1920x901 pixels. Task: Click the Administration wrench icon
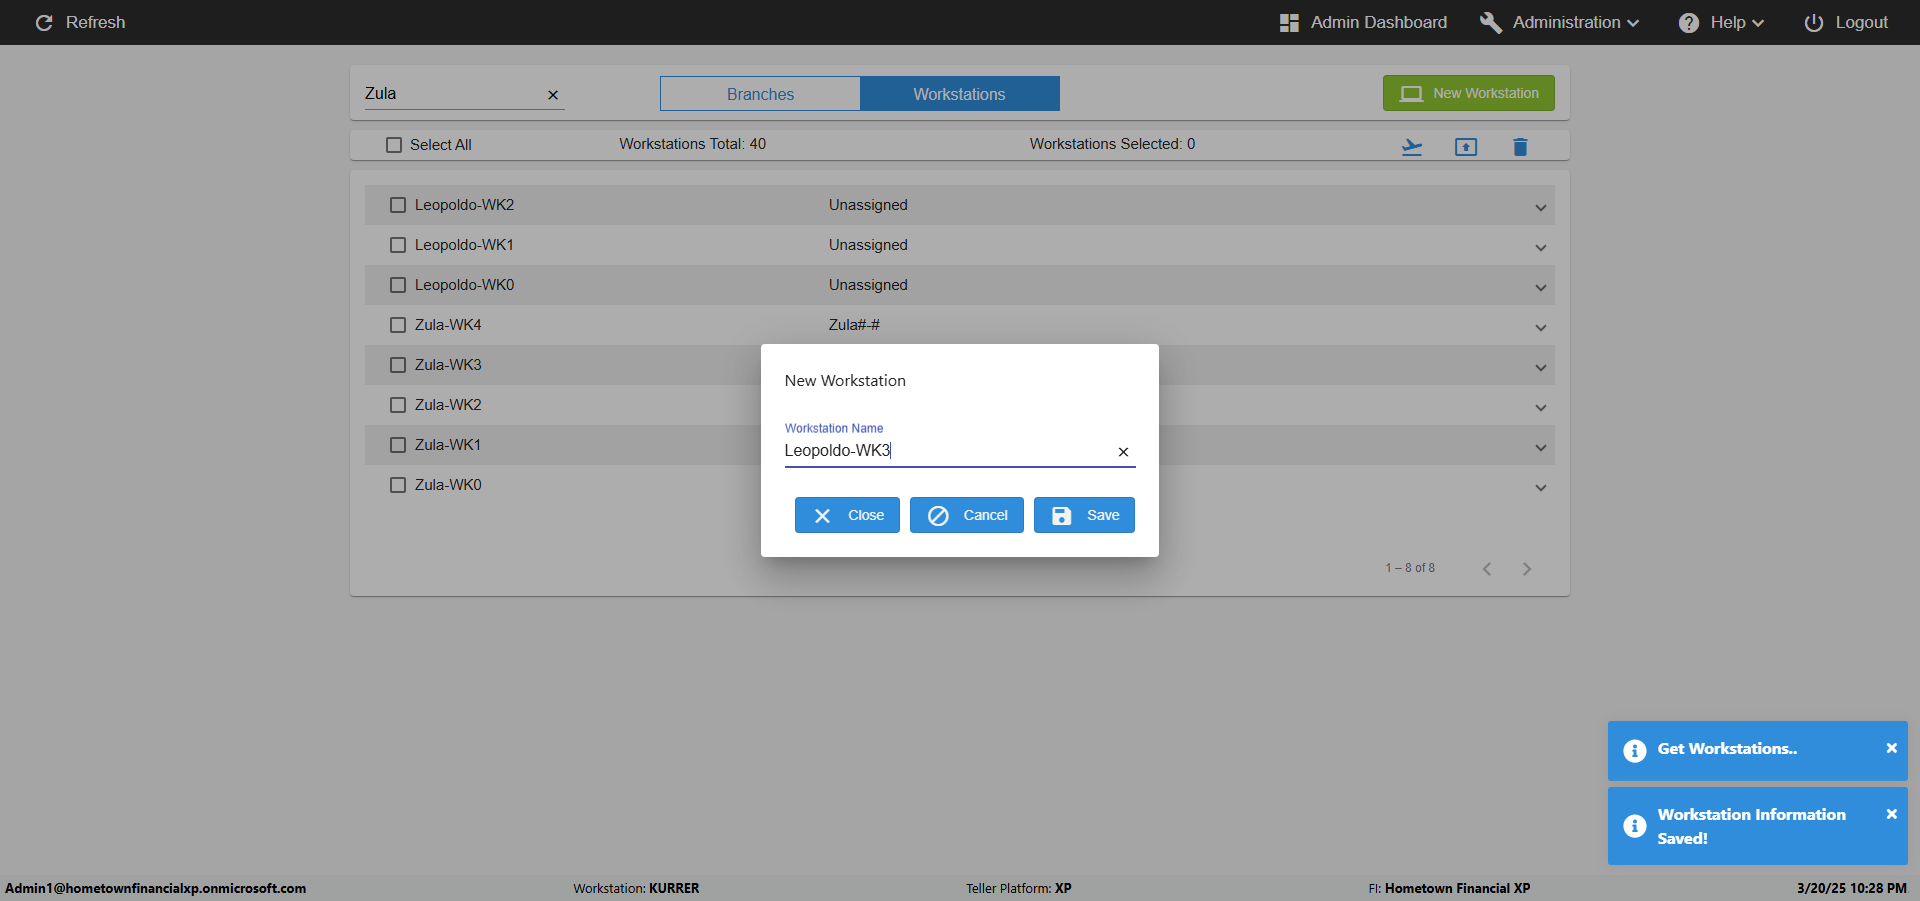pyautogui.click(x=1491, y=23)
